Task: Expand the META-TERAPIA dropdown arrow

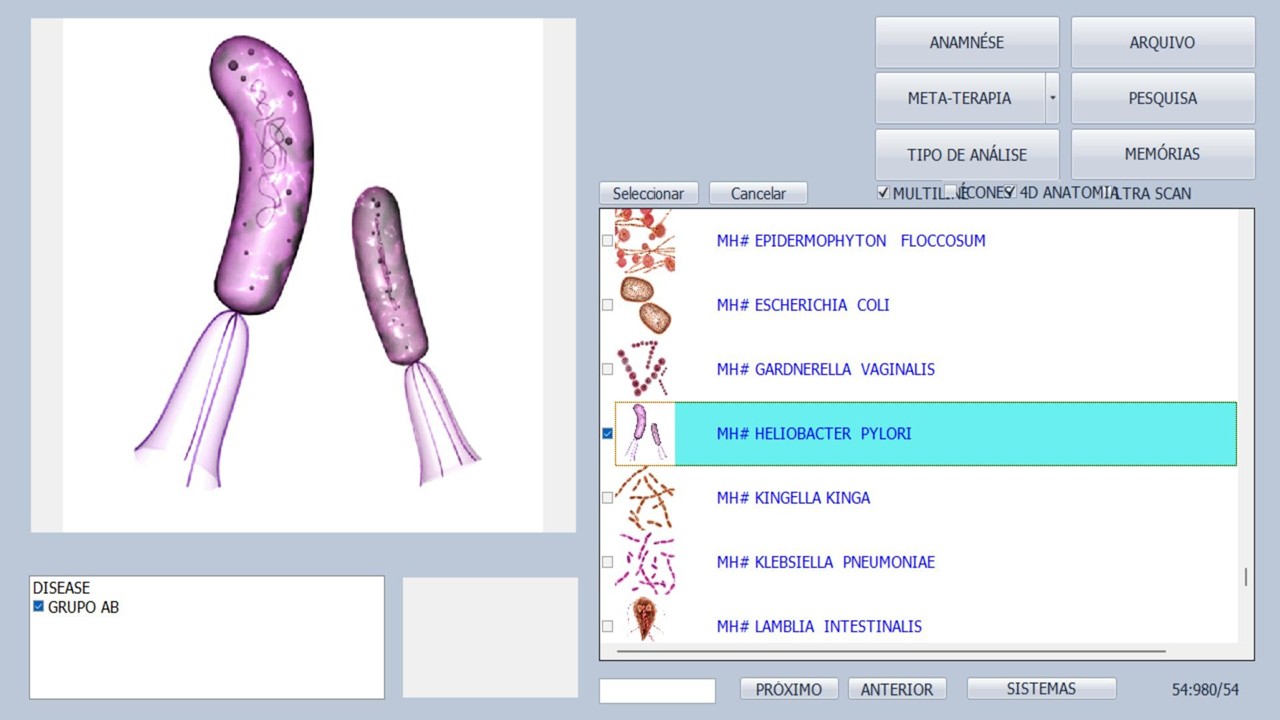Action: (x=1052, y=98)
